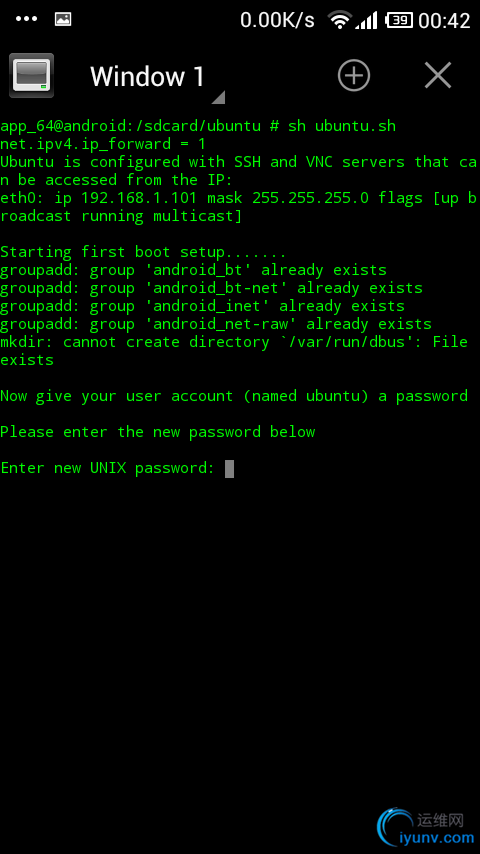Close the current terminal window with X
Image resolution: width=480 pixels, height=854 pixels.
438,75
